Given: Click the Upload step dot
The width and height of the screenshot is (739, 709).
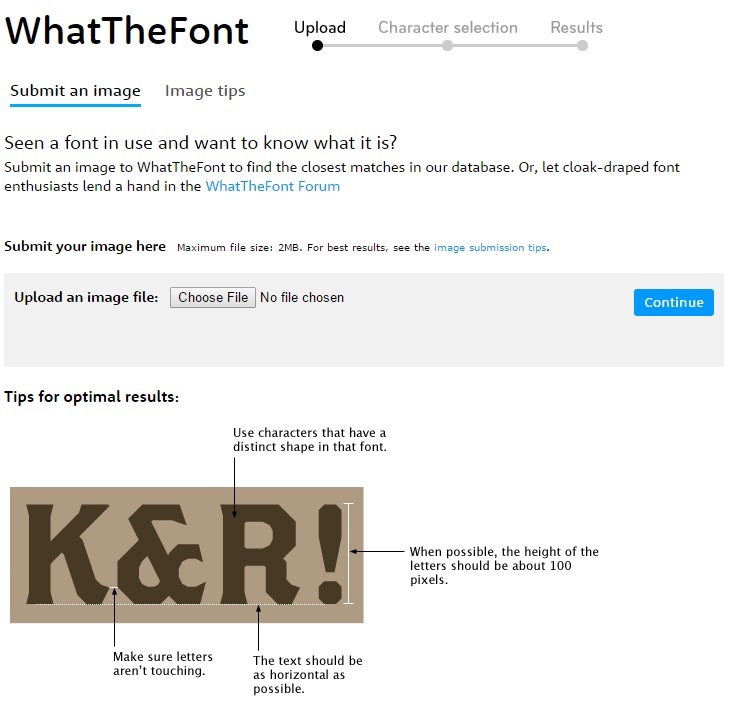Looking at the screenshot, I should click(318, 46).
